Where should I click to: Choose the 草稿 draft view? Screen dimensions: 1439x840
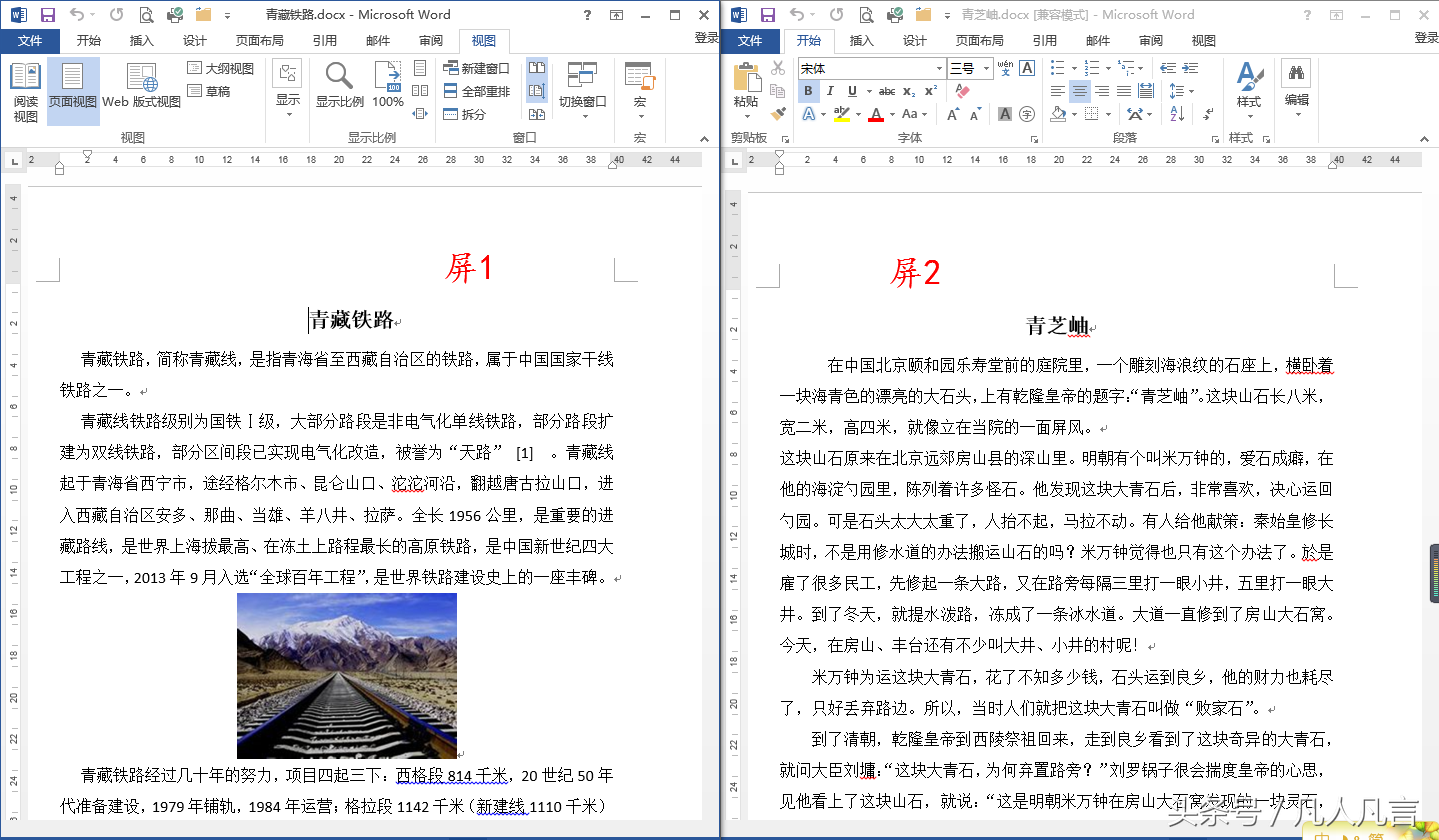[209, 91]
